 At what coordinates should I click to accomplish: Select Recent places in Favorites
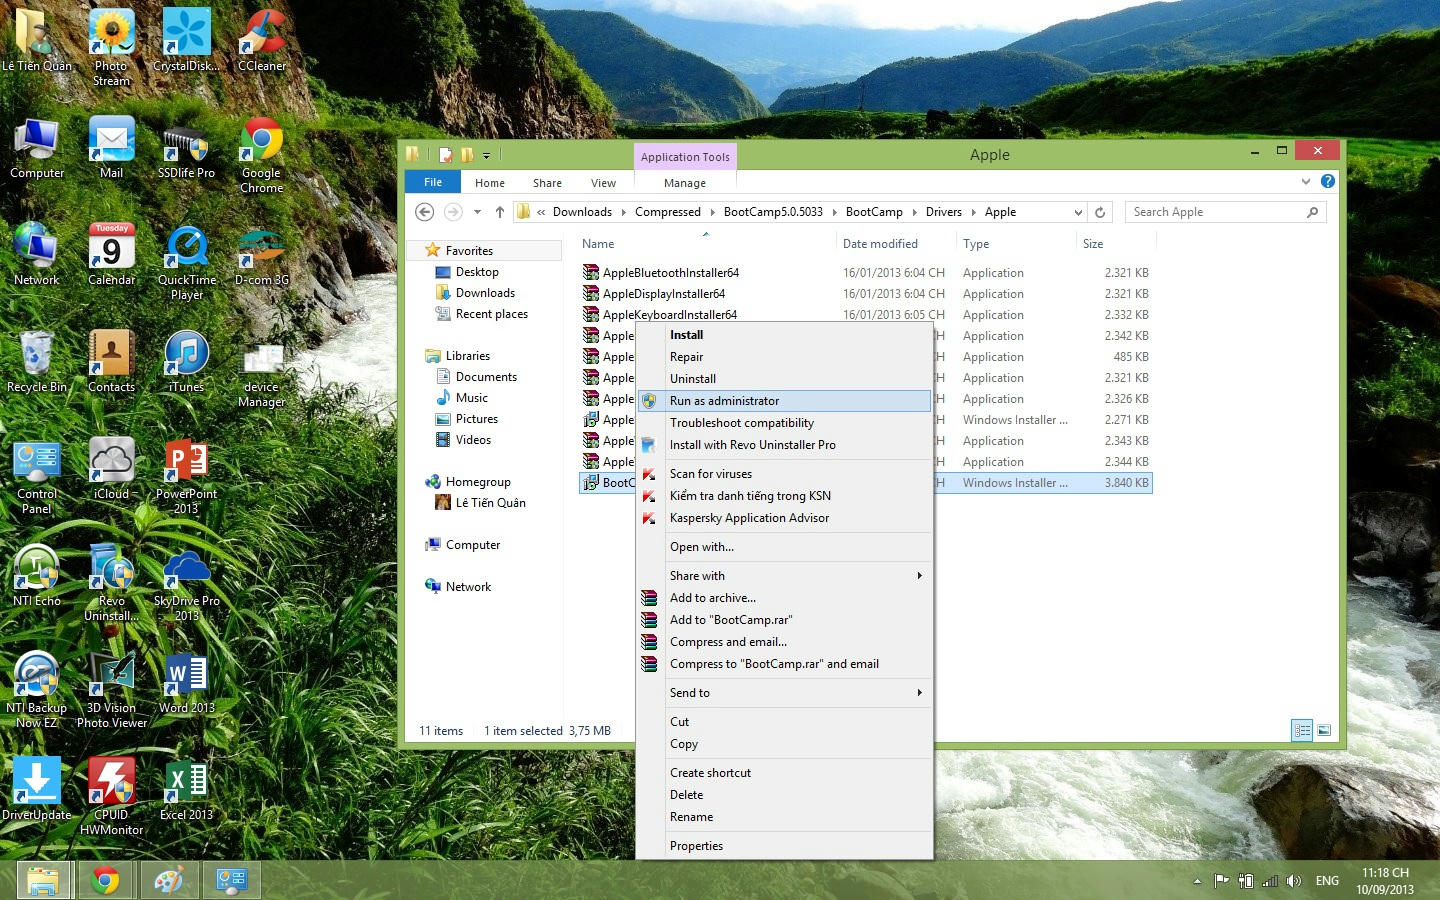click(x=491, y=313)
